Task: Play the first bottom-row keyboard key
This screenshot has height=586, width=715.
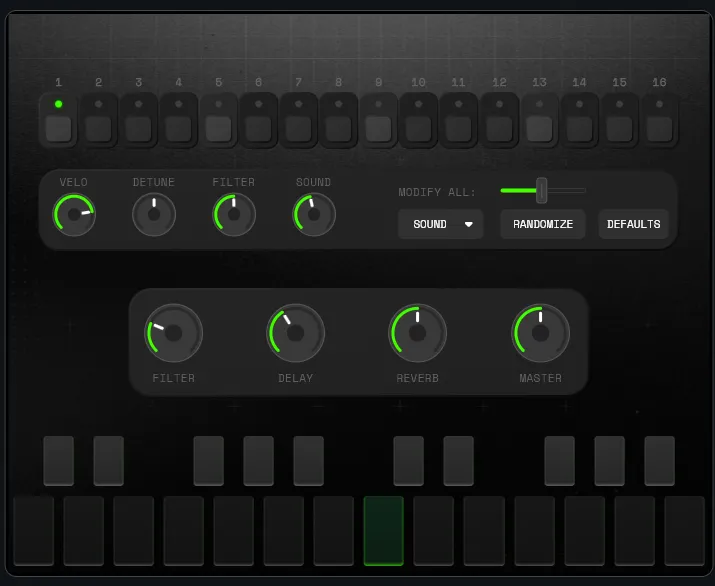Action: coord(34,531)
